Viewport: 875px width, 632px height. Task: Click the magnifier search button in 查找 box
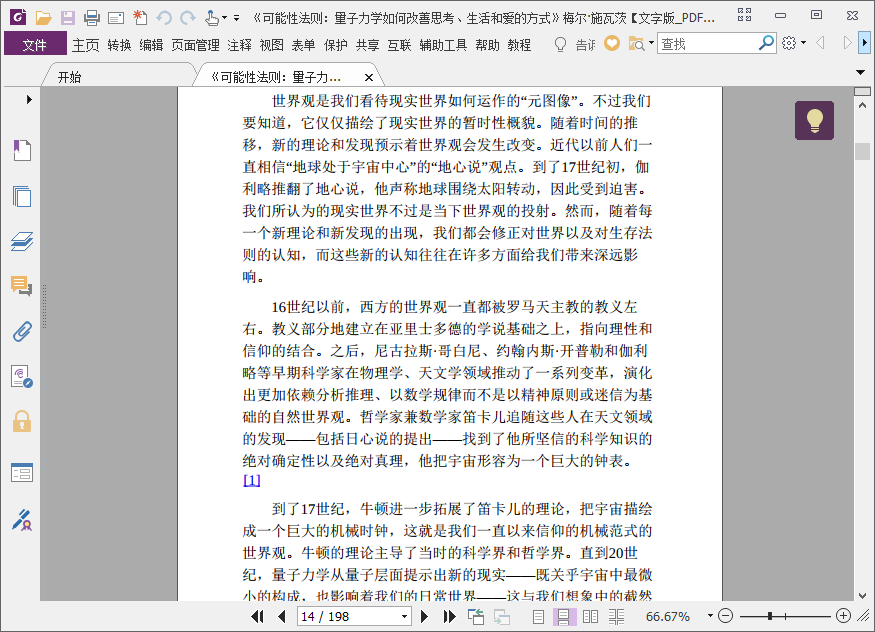[767, 42]
